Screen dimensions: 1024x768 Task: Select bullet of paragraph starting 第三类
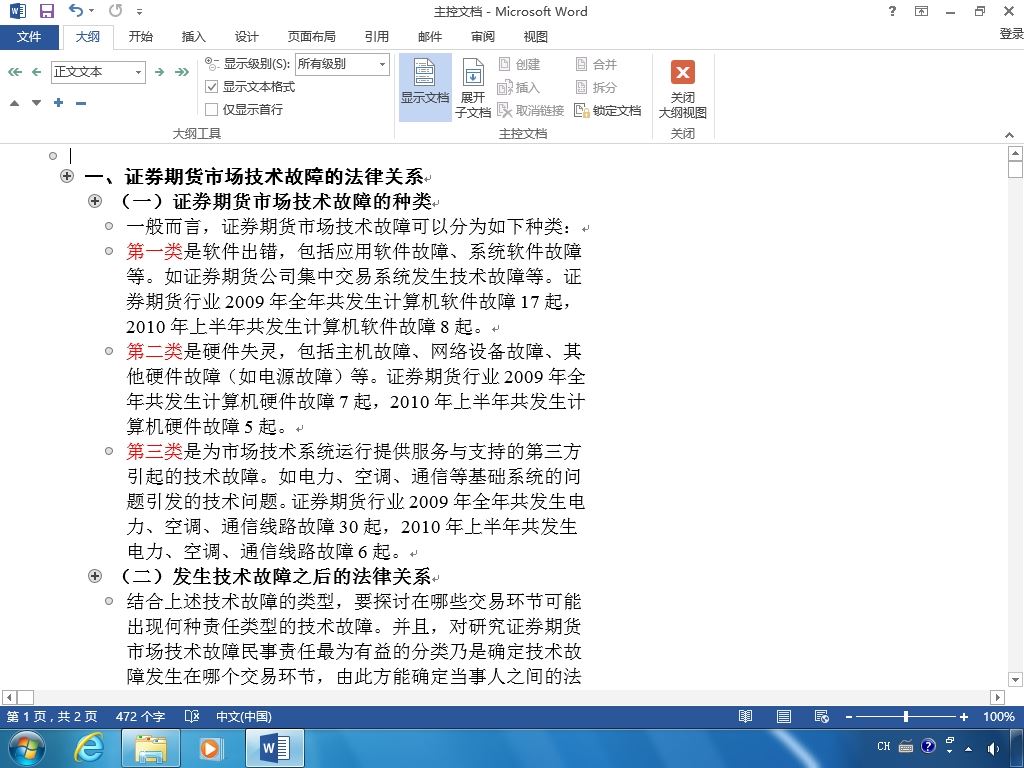(109, 451)
